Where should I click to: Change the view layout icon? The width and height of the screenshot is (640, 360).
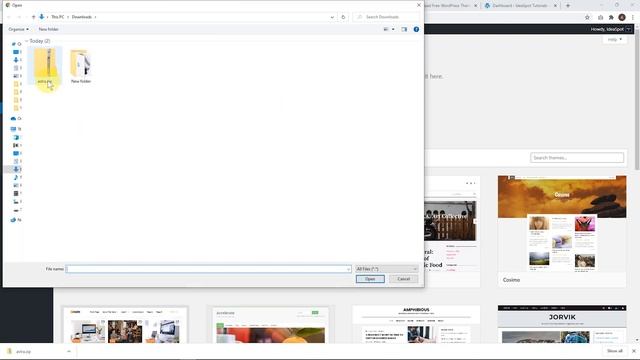point(386,29)
